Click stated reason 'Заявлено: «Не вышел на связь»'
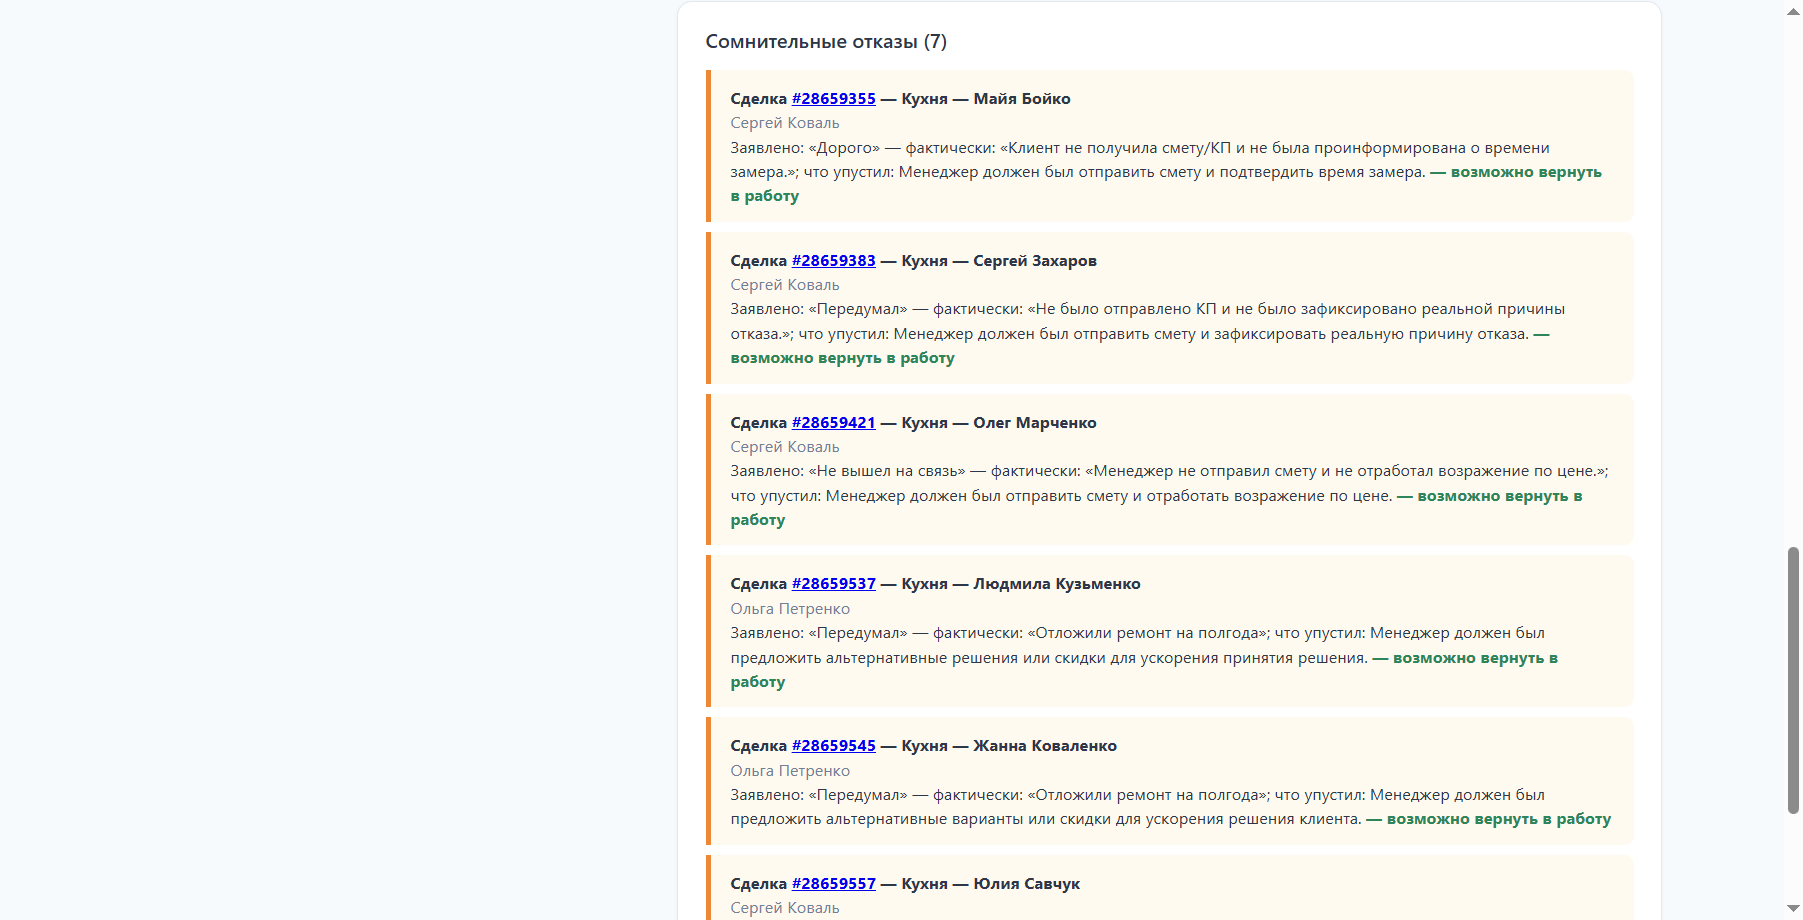Viewport: 1803px width, 920px height. click(x=848, y=471)
